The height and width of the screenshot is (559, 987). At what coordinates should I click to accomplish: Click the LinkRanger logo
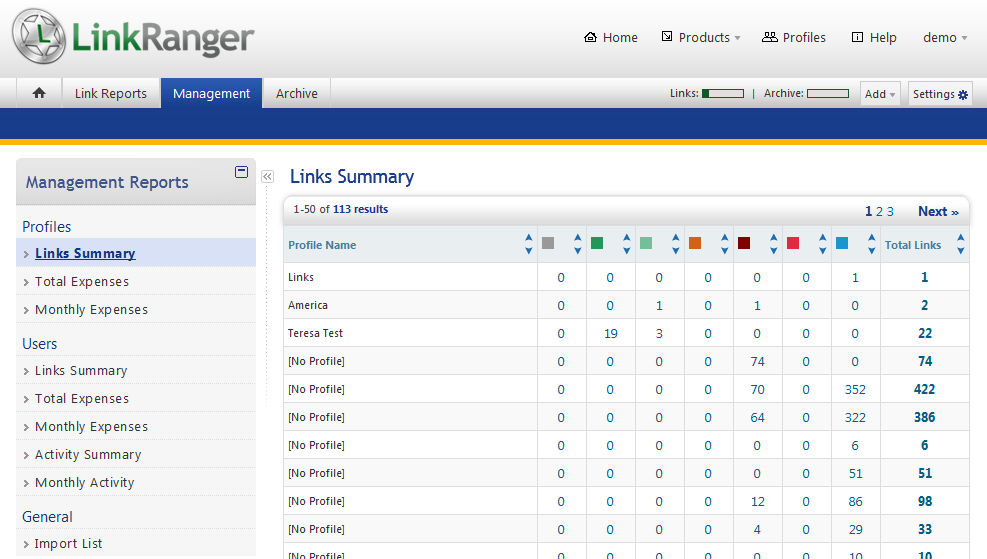tap(134, 38)
